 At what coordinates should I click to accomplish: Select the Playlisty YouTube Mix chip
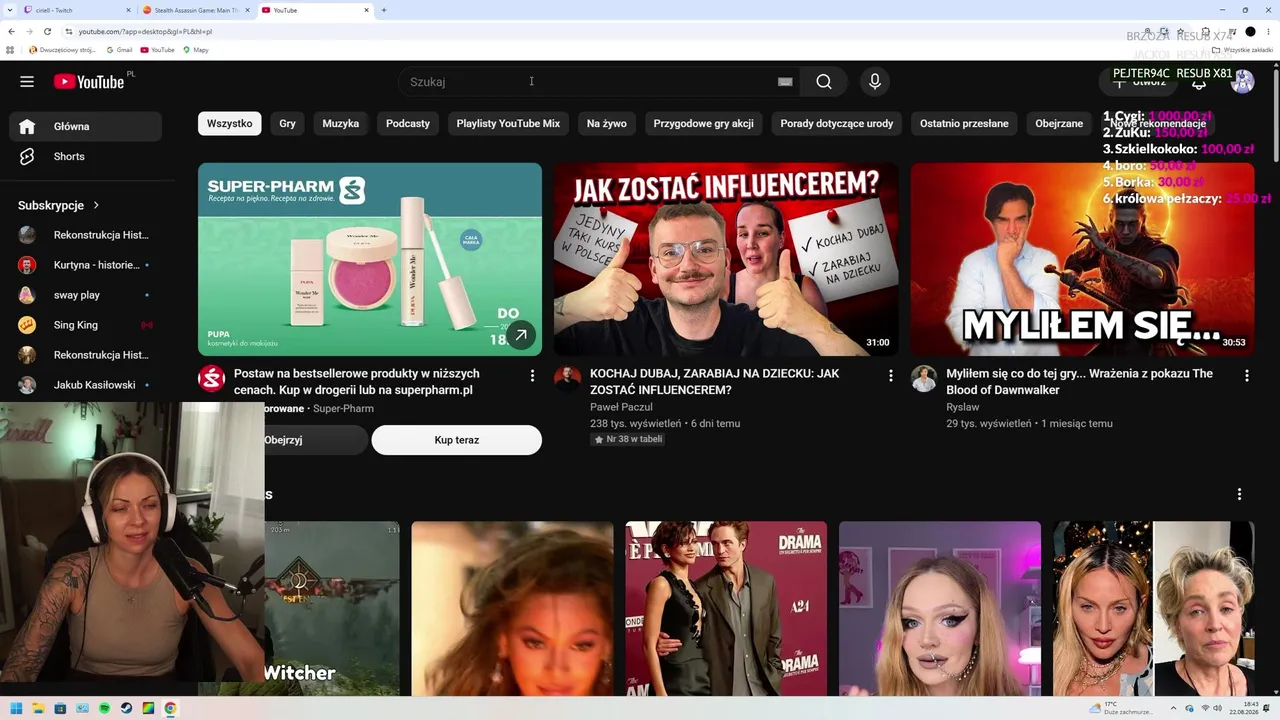click(x=508, y=123)
